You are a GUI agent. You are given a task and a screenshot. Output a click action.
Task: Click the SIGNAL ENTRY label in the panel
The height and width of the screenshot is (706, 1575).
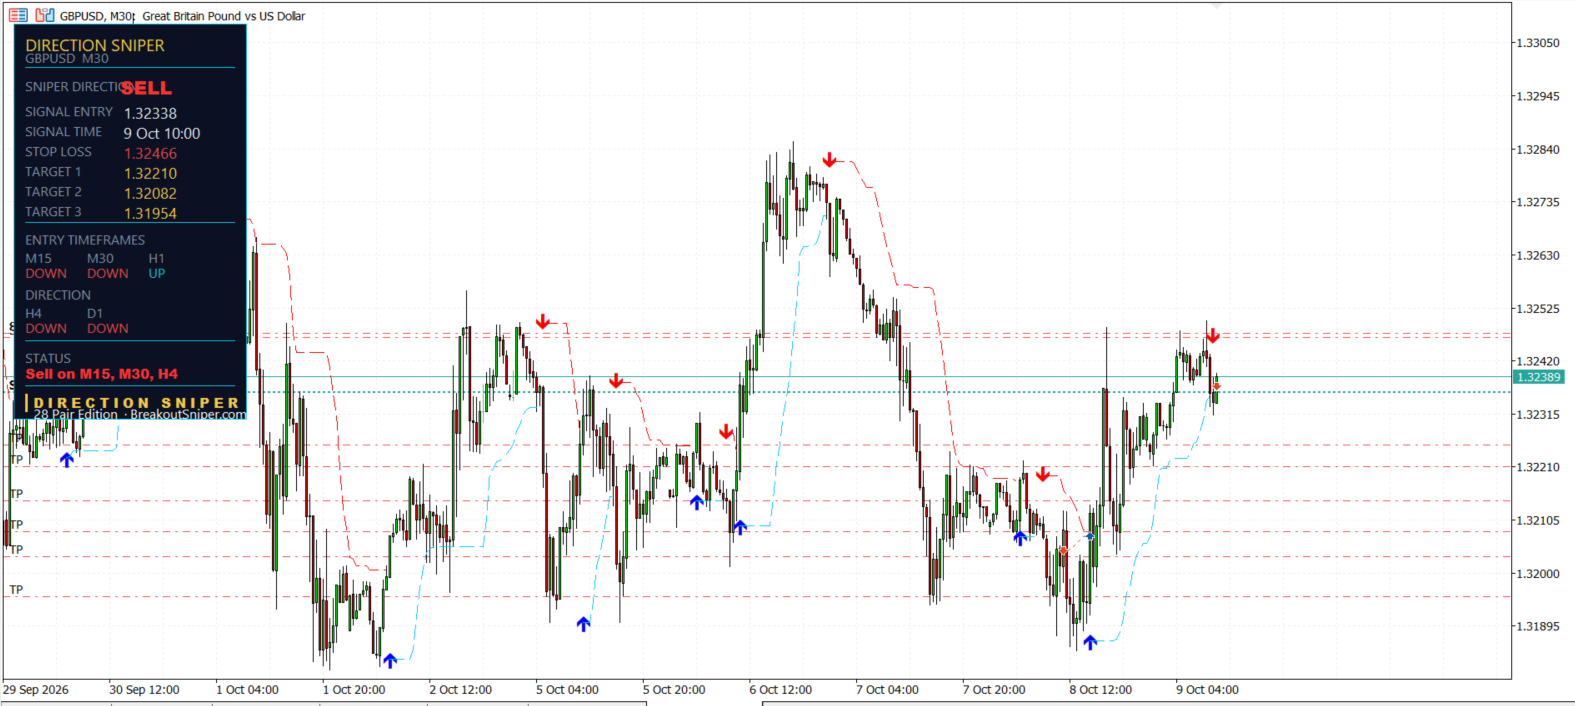click(x=69, y=112)
